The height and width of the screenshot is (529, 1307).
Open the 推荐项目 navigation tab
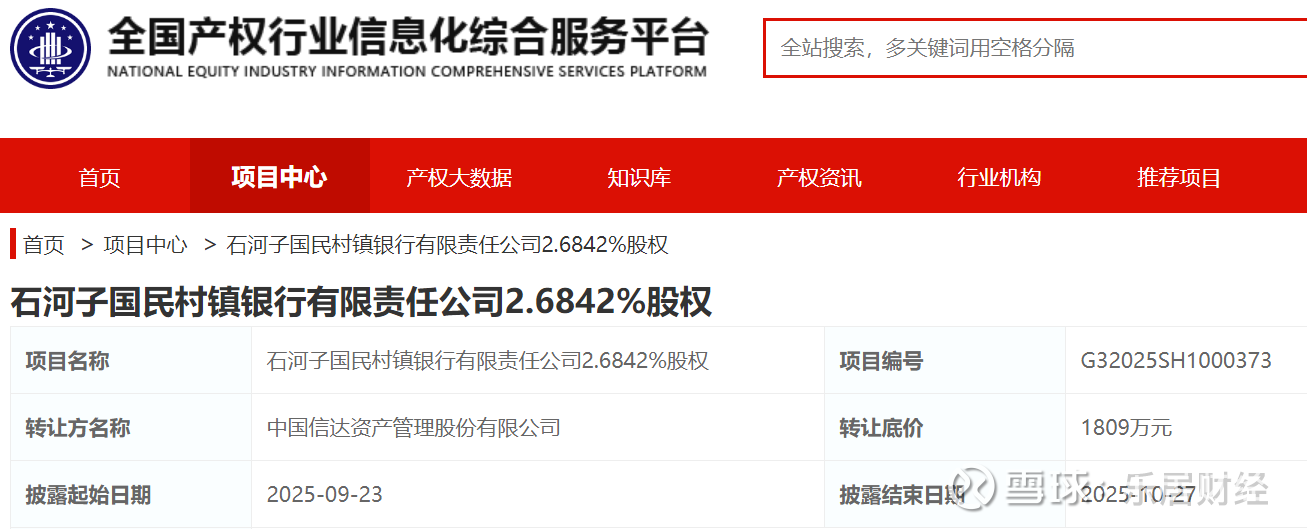tap(1179, 178)
